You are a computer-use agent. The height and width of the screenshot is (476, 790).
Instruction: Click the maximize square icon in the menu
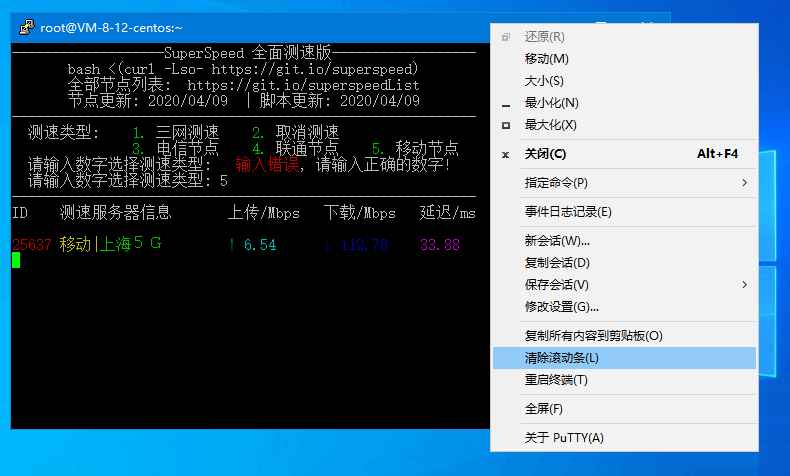click(505, 125)
